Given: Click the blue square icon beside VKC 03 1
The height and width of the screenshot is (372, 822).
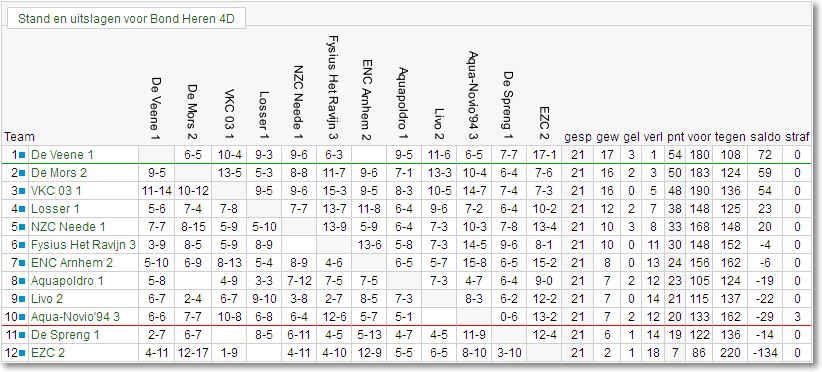Looking at the screenshot, I should 22,191.
